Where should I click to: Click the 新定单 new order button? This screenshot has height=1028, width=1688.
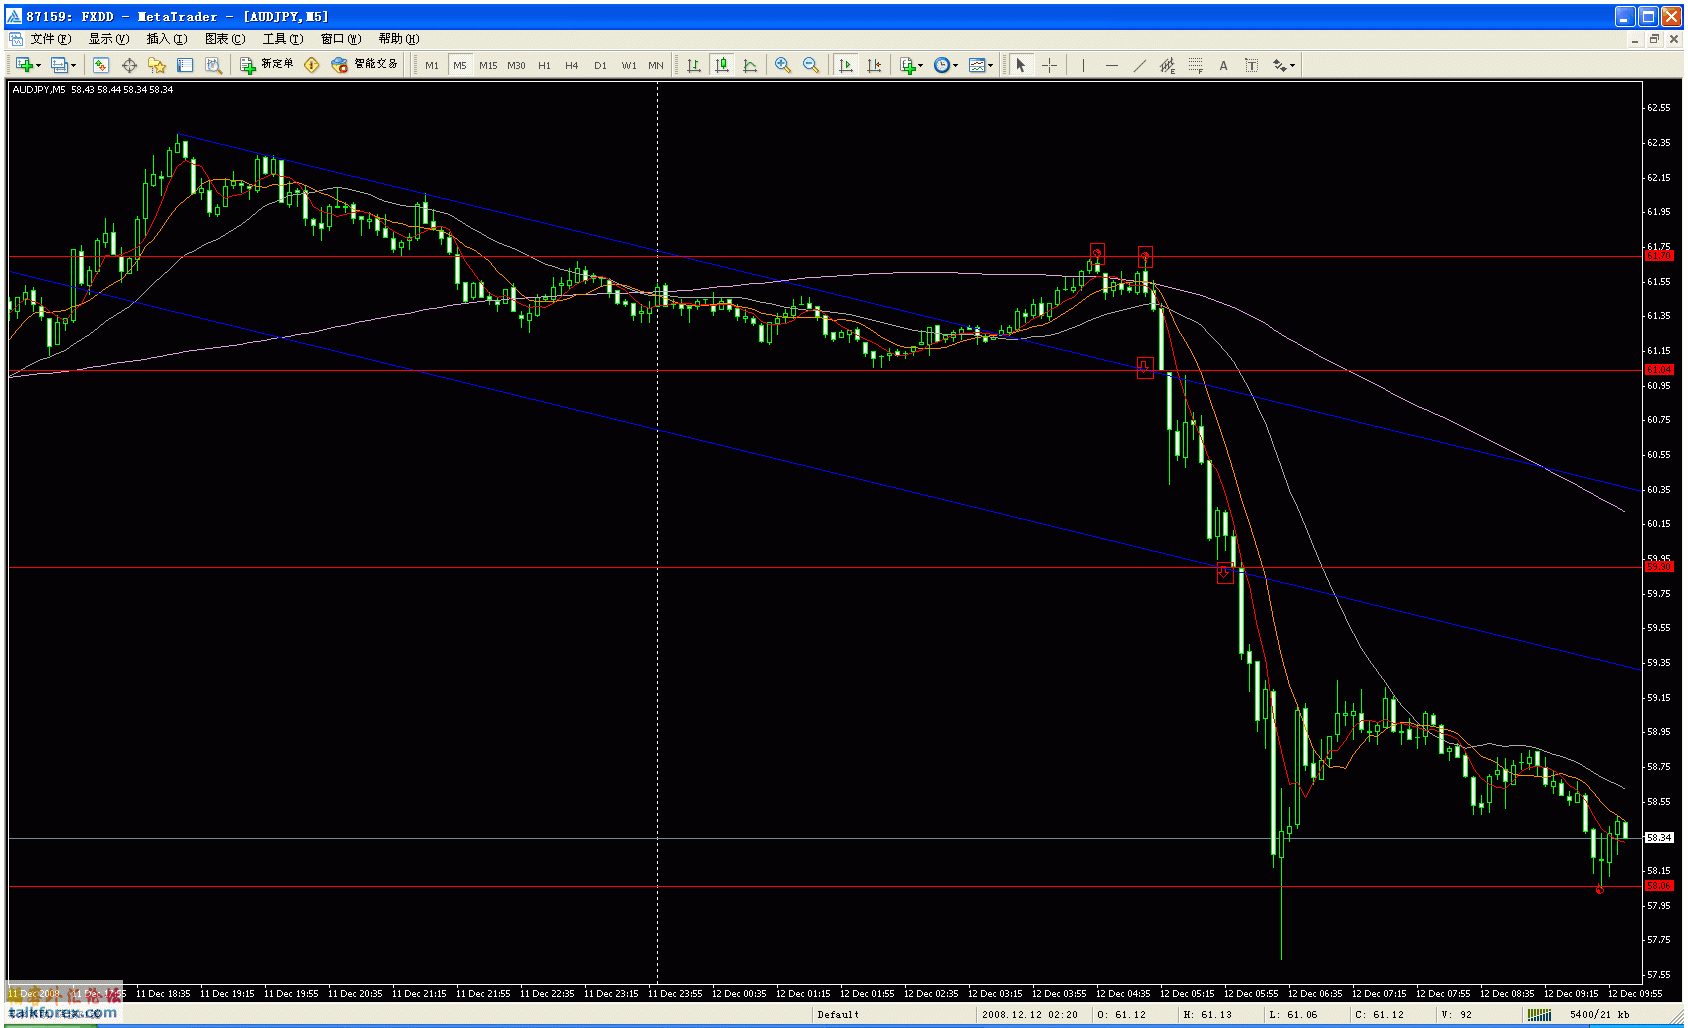tap(267, 65)
